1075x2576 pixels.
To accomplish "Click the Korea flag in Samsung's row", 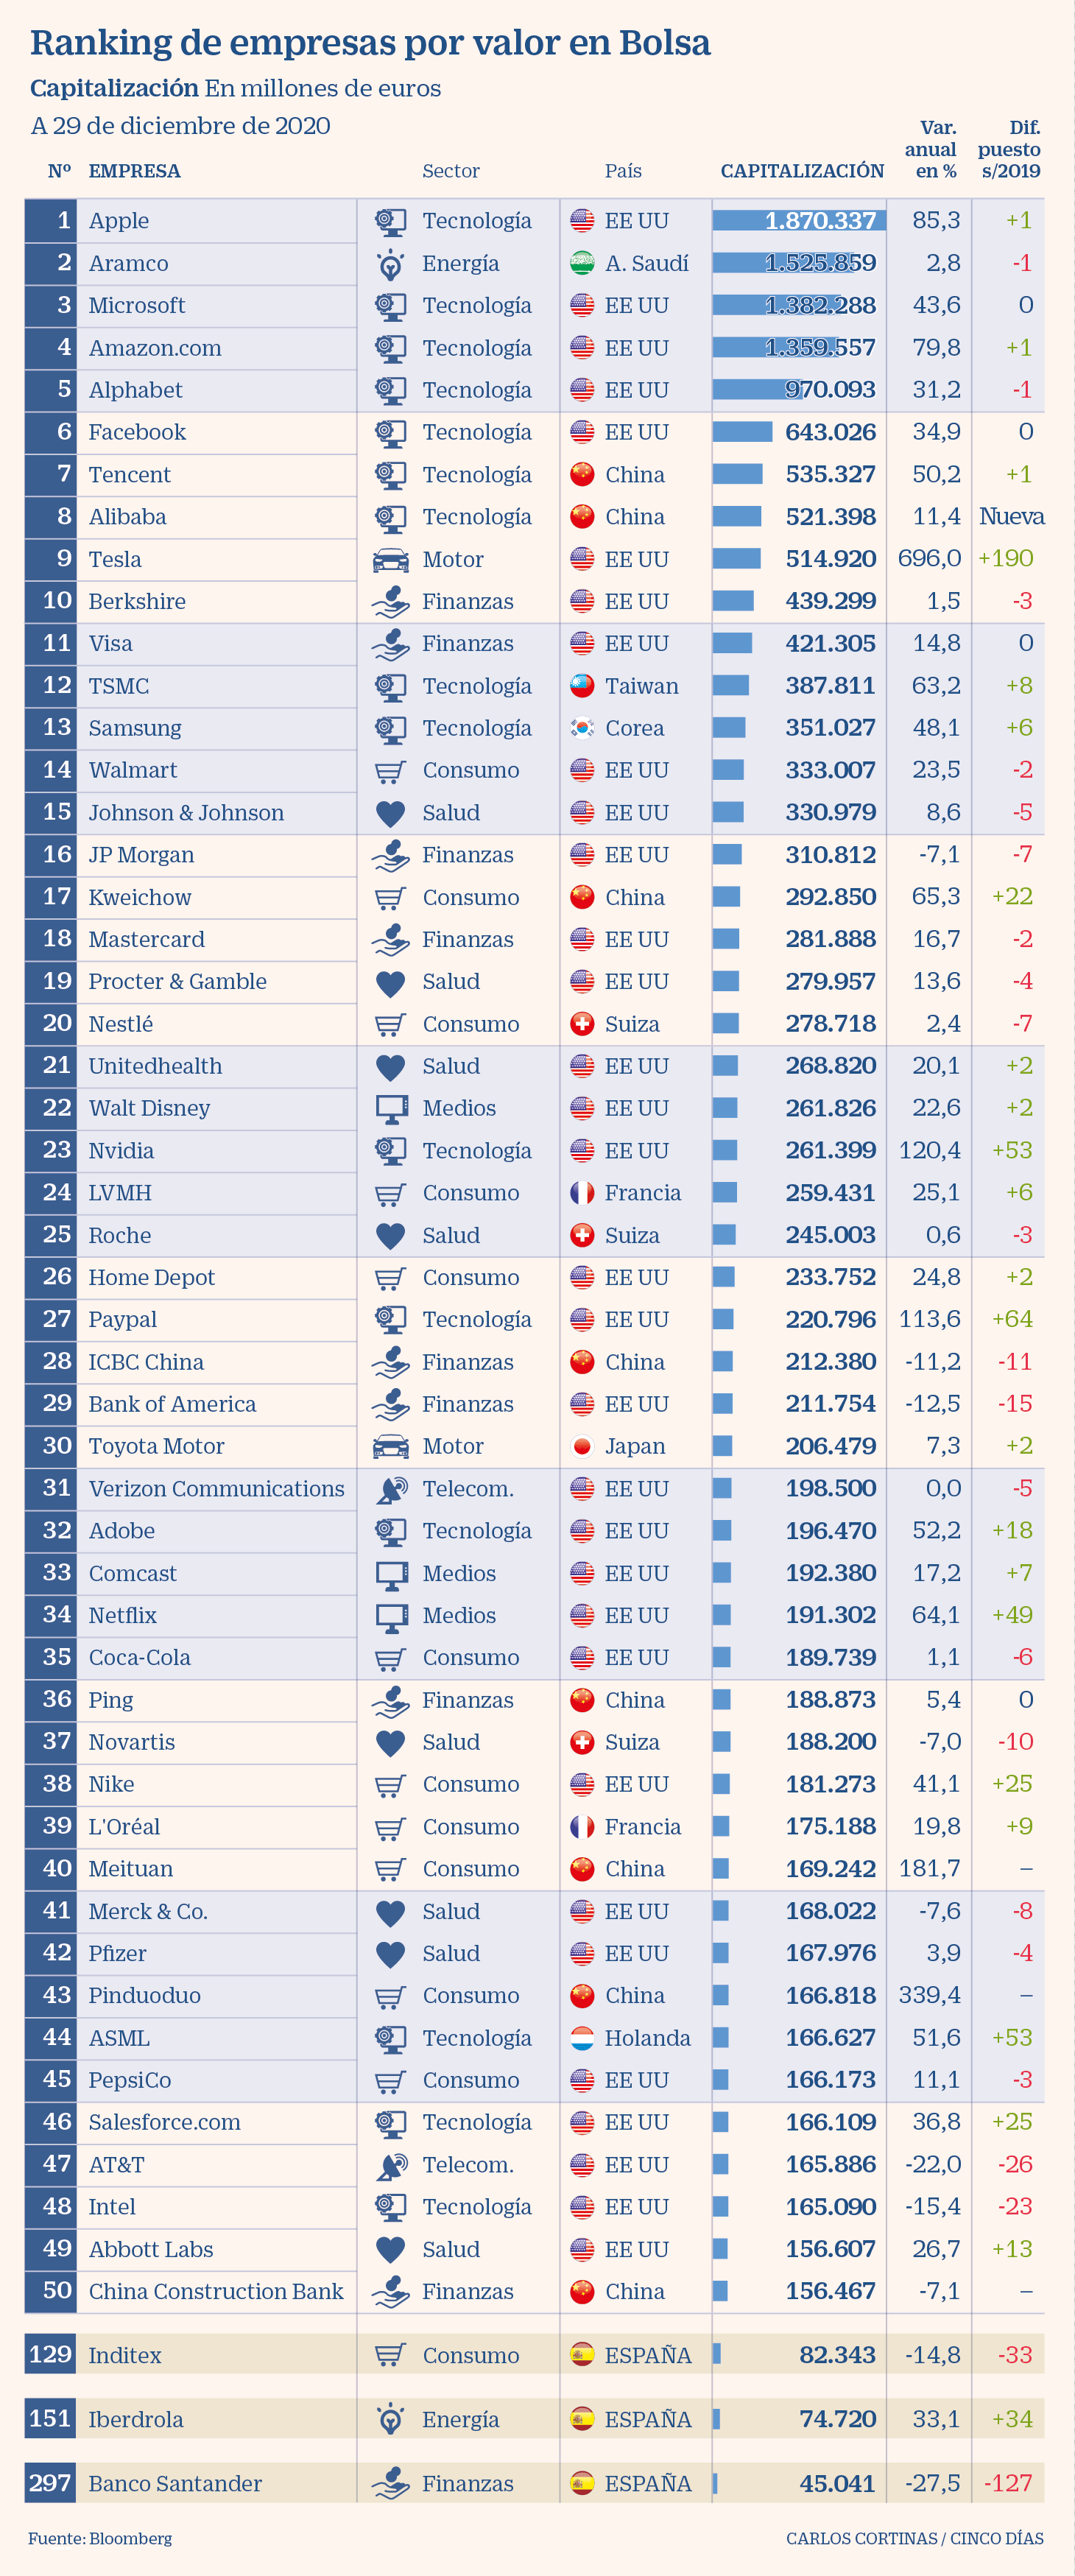I will click(582, 728).
